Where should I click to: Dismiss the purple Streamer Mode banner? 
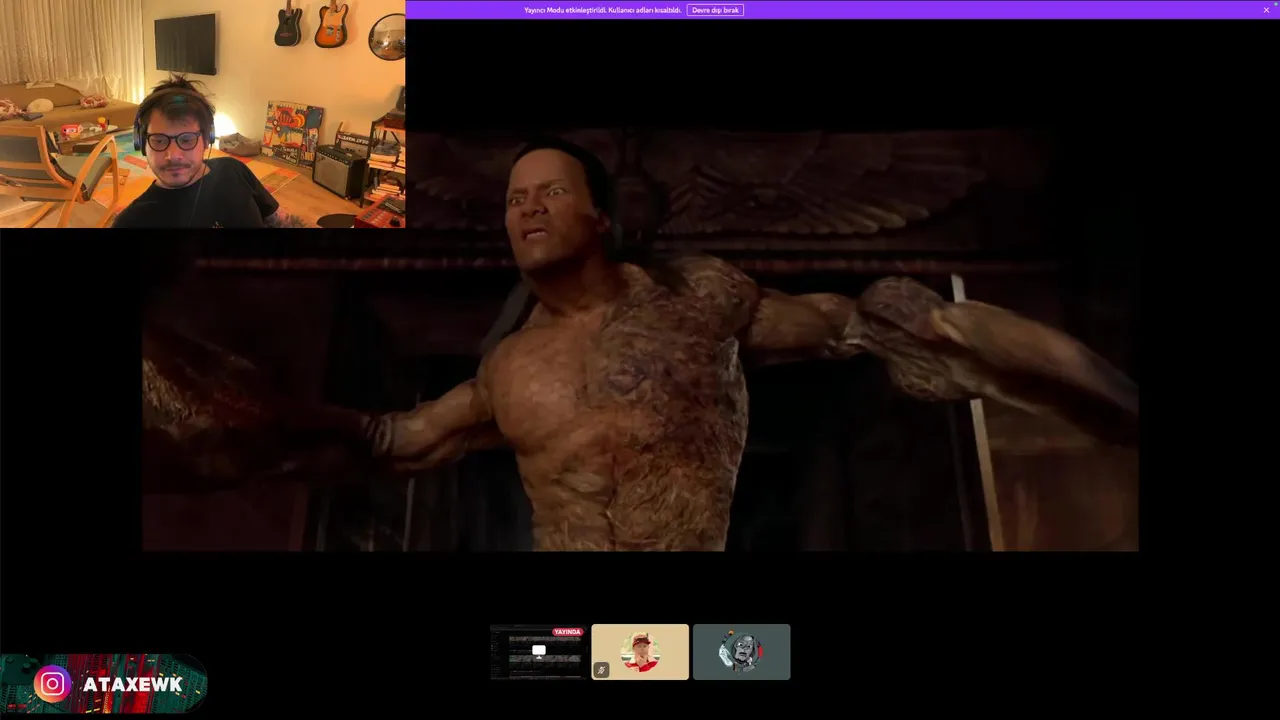click(x=1266, y=10)
